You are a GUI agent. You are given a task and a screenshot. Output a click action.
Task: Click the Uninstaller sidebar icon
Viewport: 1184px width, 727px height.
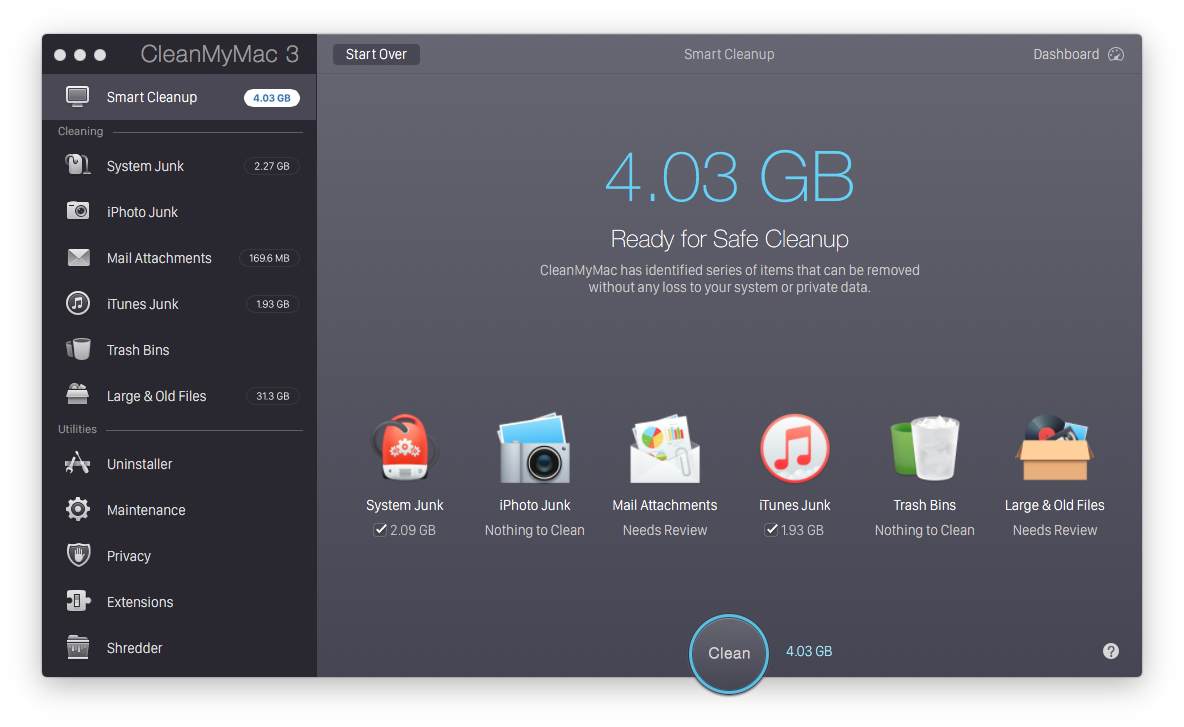77,463
